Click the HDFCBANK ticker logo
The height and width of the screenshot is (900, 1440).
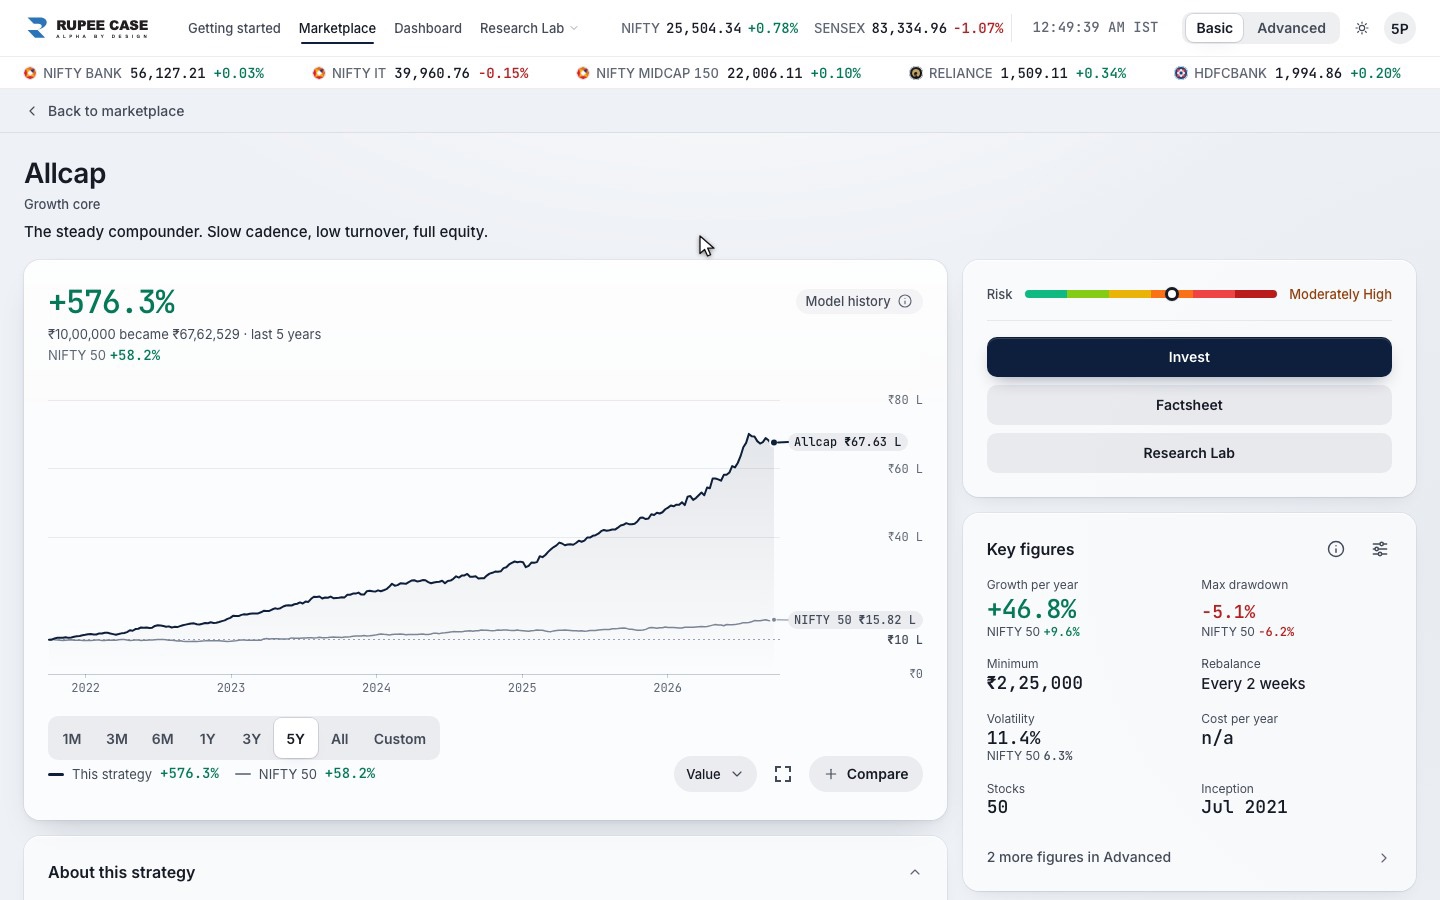coord(1181,73)
